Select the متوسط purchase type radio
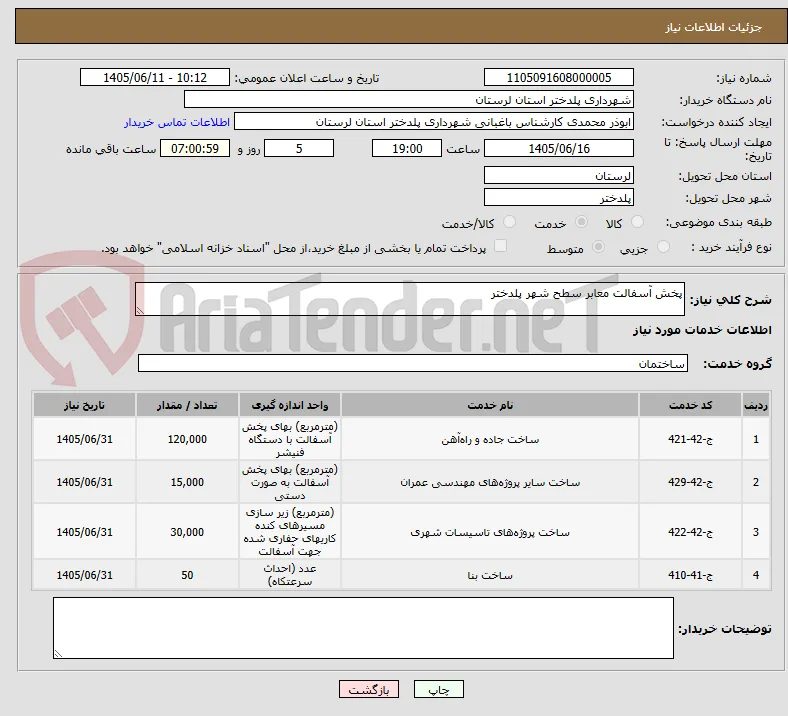788x716 pixels. [x=598, y=246]
